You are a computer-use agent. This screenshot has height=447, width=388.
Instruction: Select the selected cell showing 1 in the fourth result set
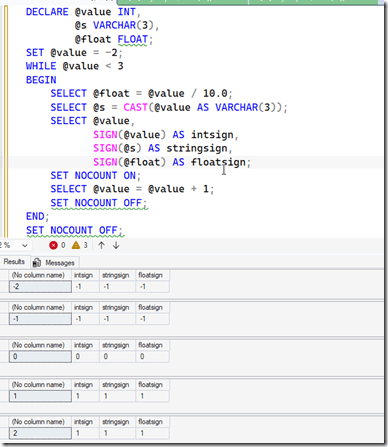click(x=40, y=396)
